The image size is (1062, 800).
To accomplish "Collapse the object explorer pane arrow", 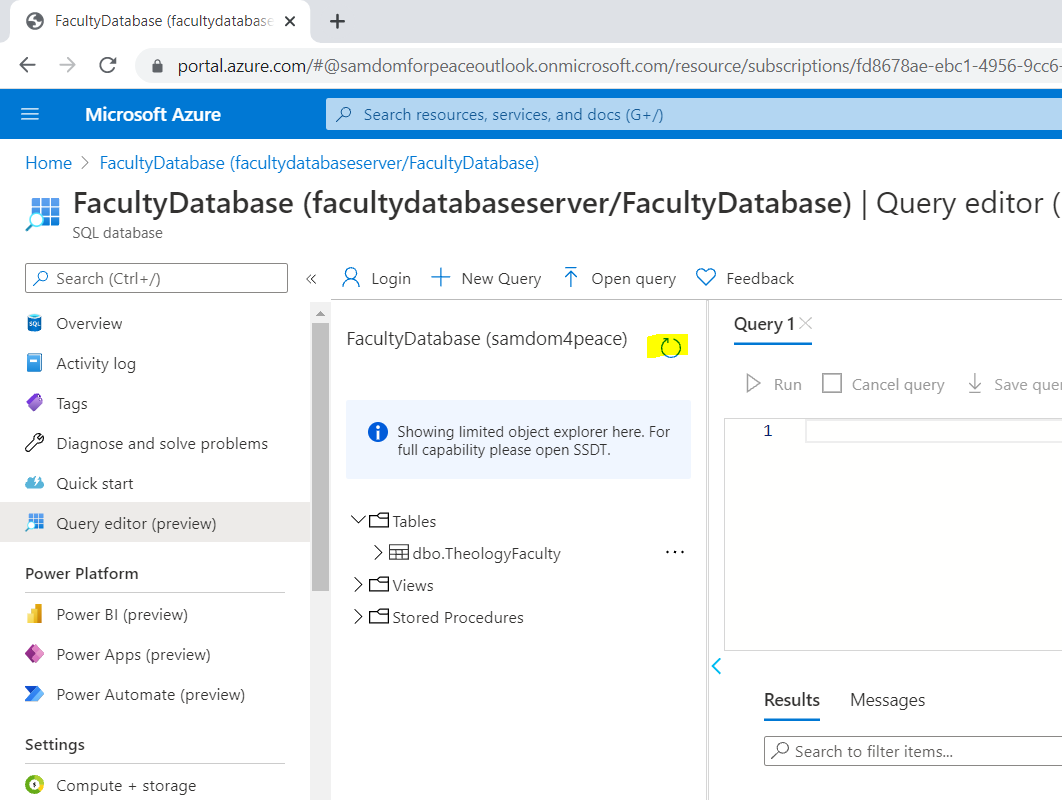I will pos(717,667).
